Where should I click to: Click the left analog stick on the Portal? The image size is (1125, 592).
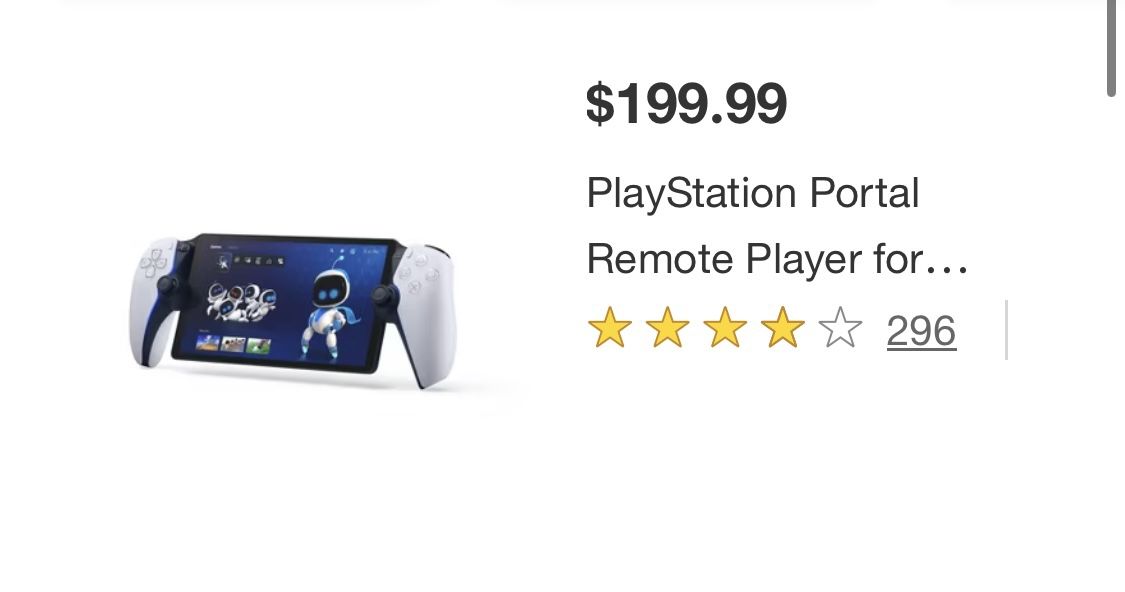167,285
